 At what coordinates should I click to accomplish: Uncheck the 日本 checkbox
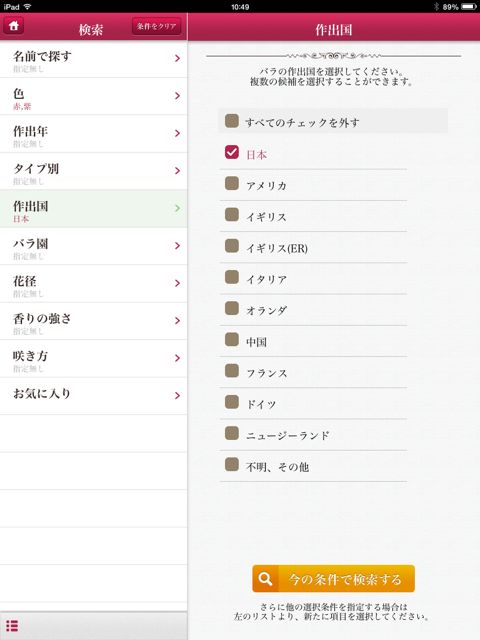pyautogui.click(x=232, y=152)
